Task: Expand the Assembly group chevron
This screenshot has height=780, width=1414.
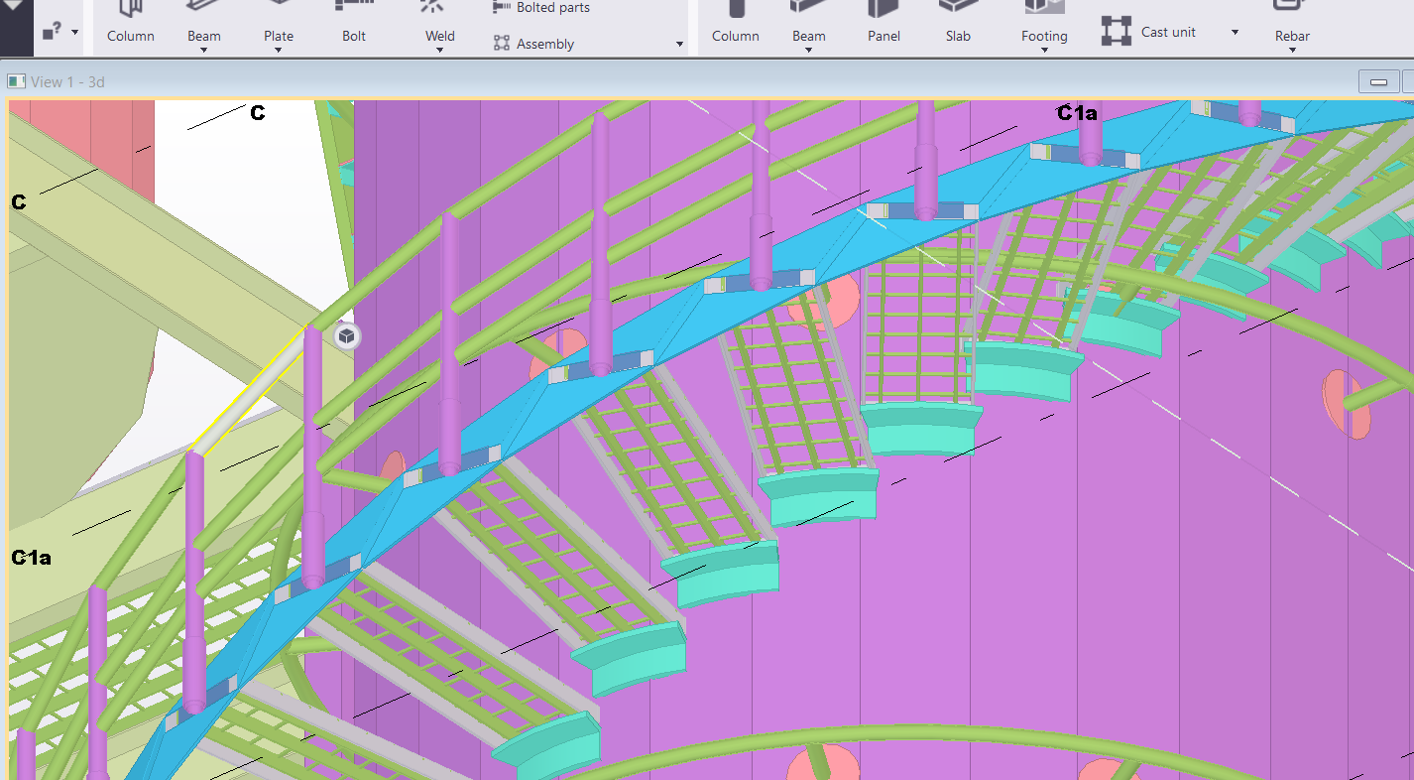Action: 679,44
